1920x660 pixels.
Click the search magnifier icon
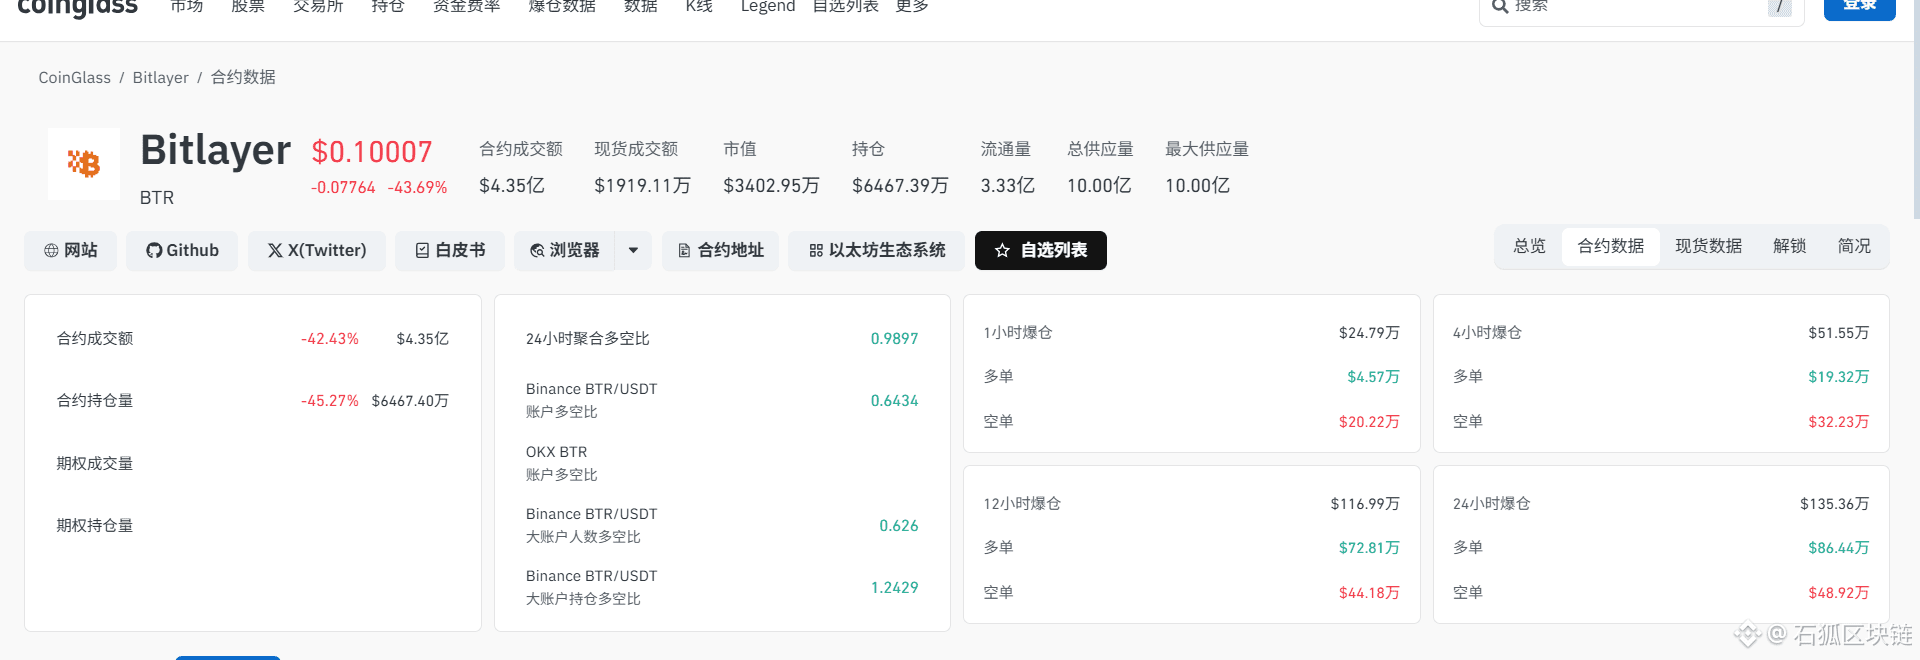click(x=1500, y=6)
